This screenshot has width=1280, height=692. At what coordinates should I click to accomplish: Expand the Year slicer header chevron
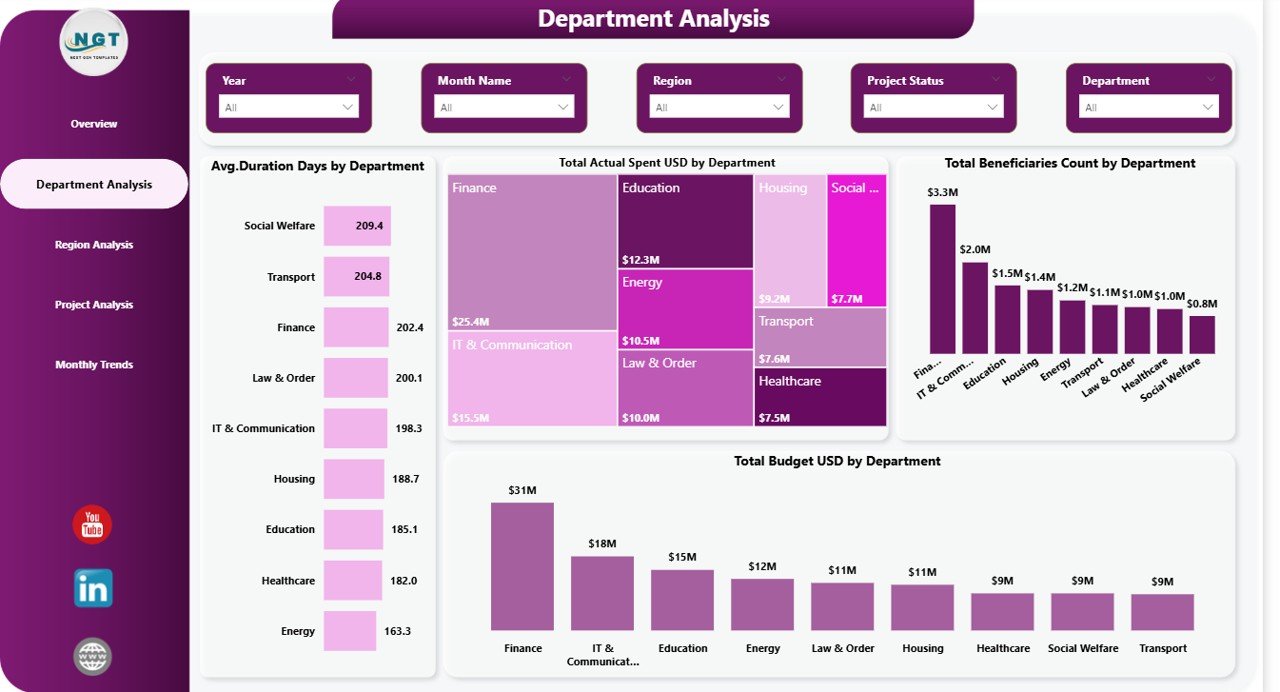pos(351,80)
